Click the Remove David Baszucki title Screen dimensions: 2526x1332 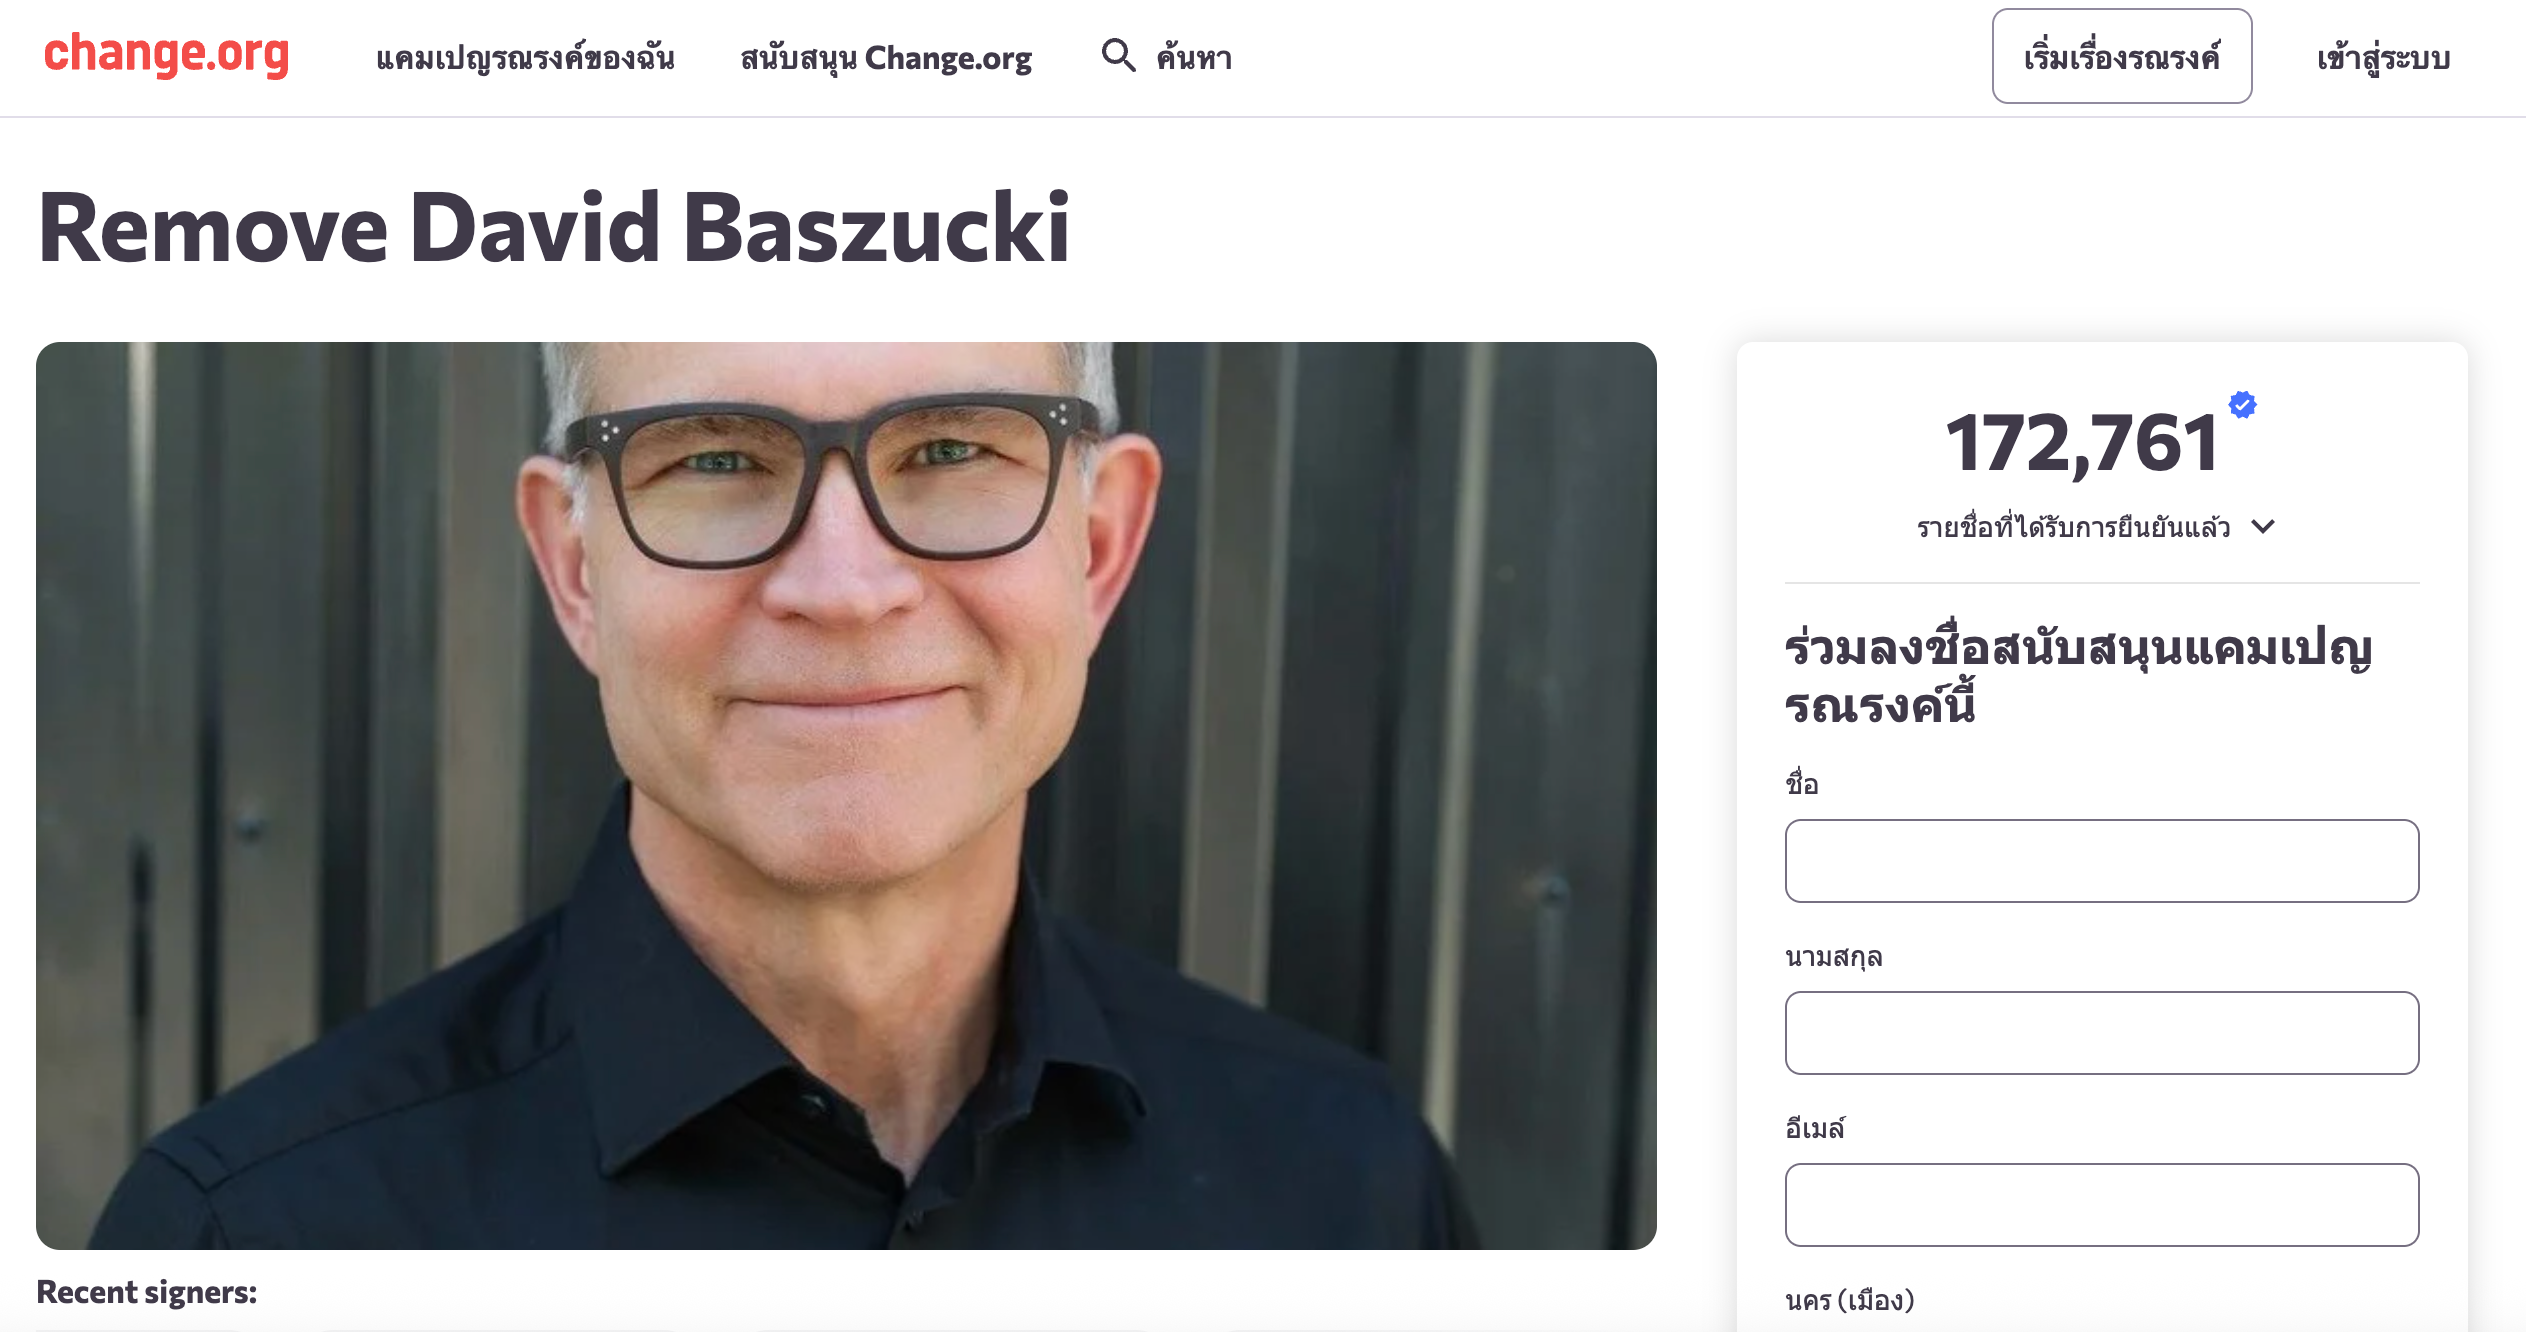coord(554,229)
